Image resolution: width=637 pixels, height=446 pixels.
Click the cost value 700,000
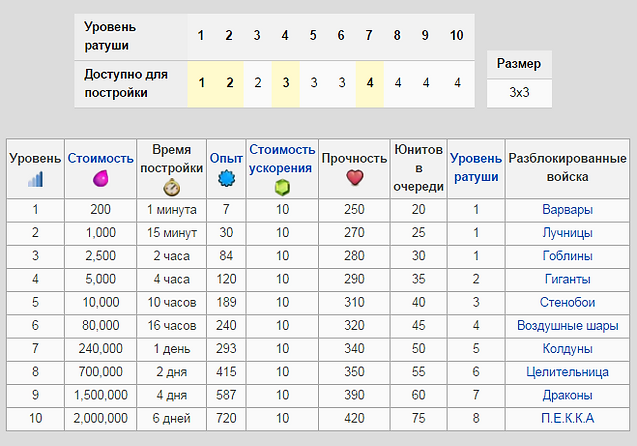tap(100, 372)
